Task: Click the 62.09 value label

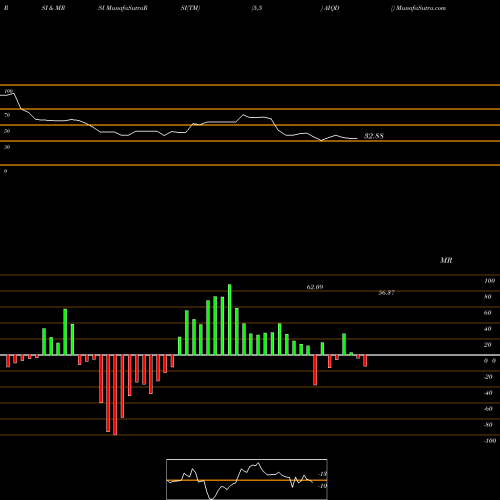Action: (x=315, y=287)
